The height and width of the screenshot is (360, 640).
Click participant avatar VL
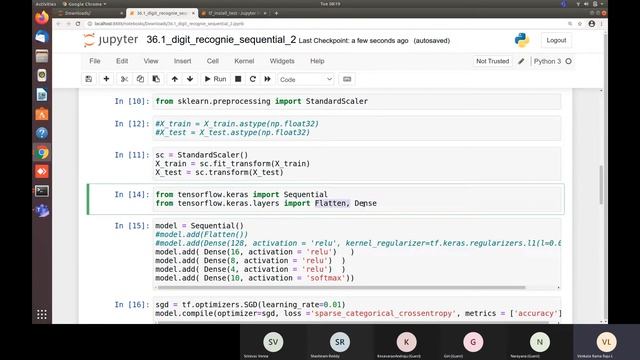pos(606,342)
